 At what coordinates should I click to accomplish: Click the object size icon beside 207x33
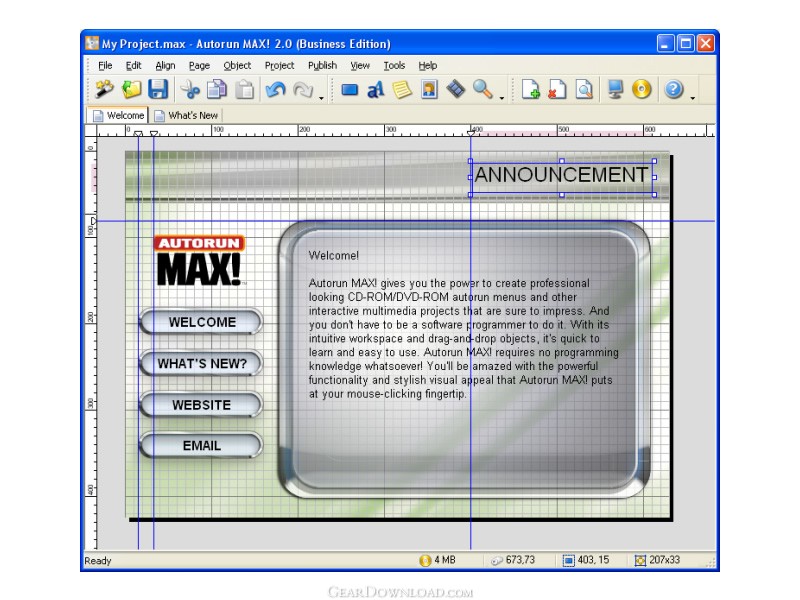point(640,561)
